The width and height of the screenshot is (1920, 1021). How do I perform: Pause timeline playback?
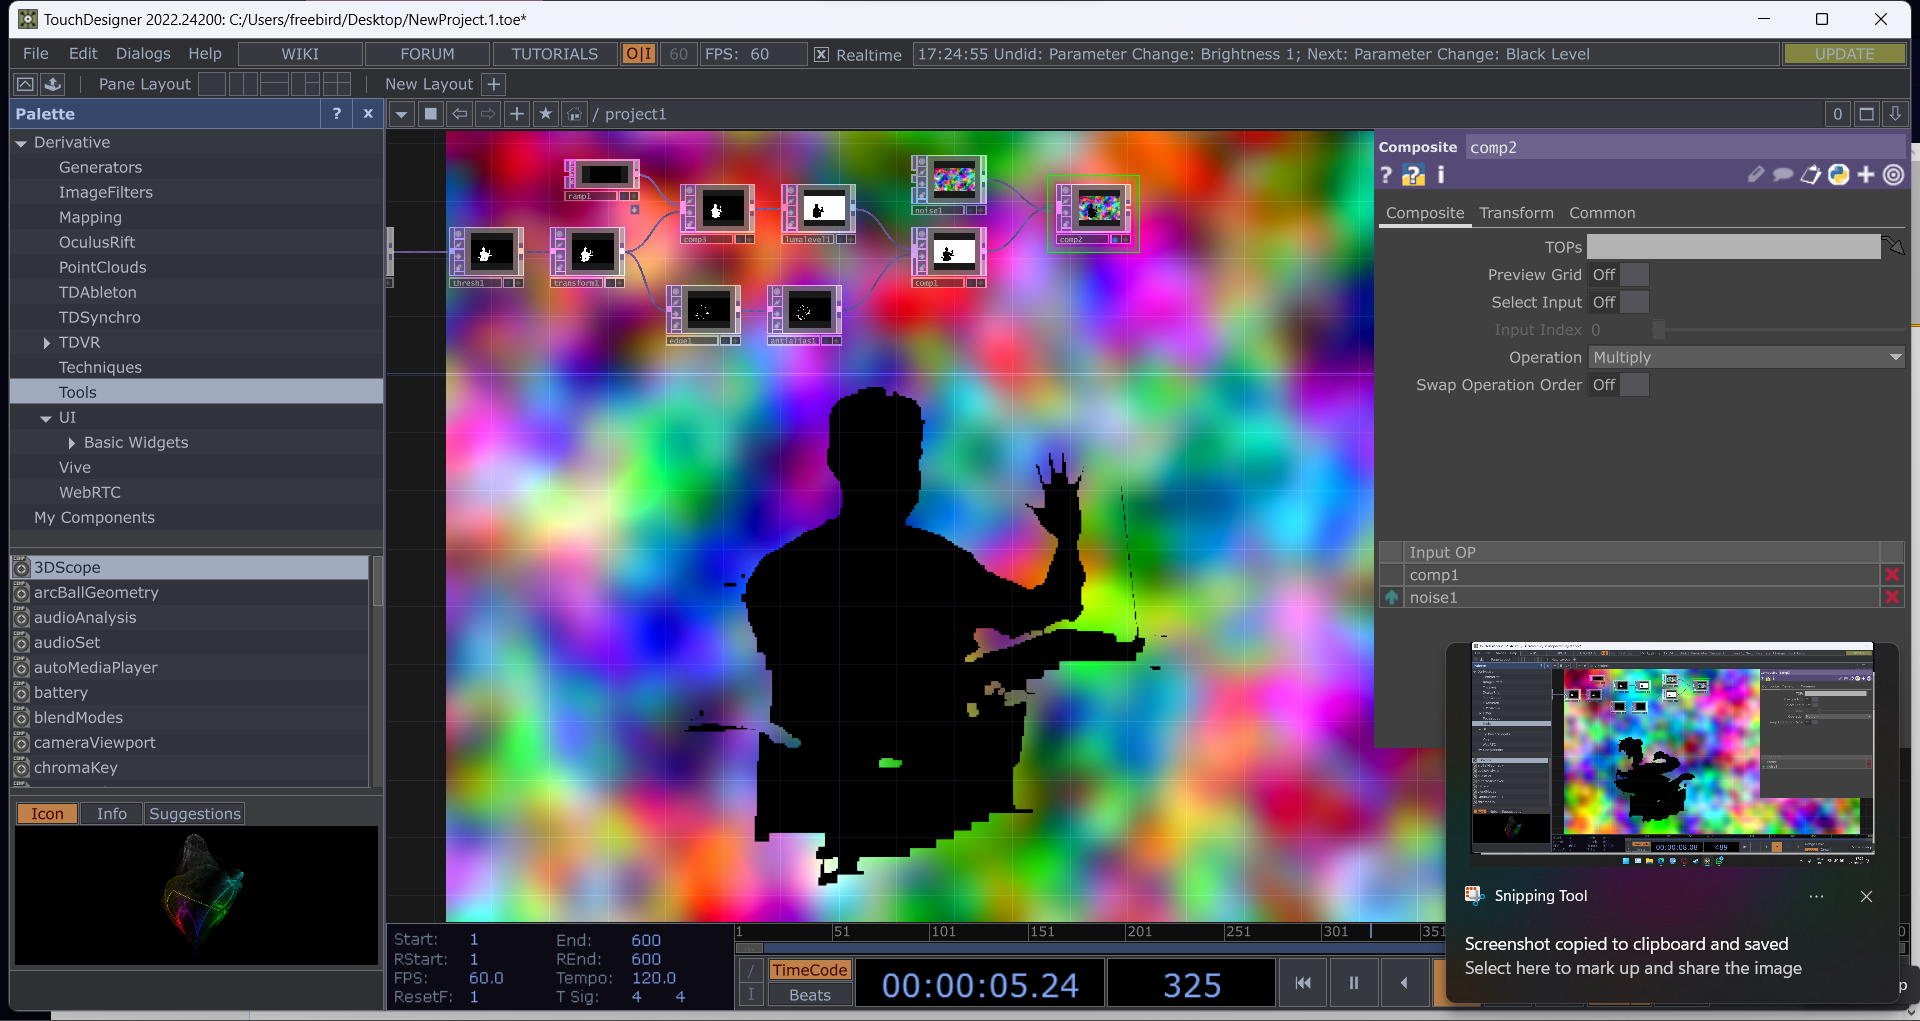tap(1354, 983)
